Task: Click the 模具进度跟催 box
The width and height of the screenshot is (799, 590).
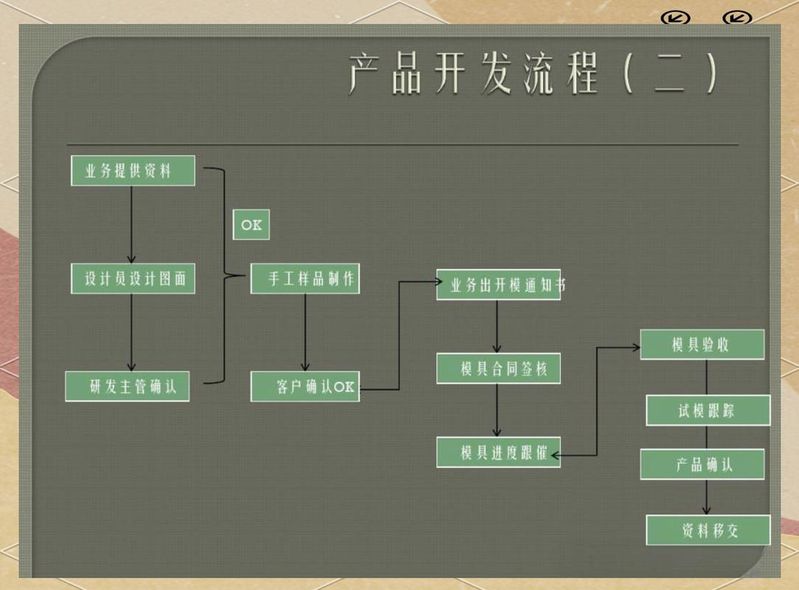Action: pos(499,452)
